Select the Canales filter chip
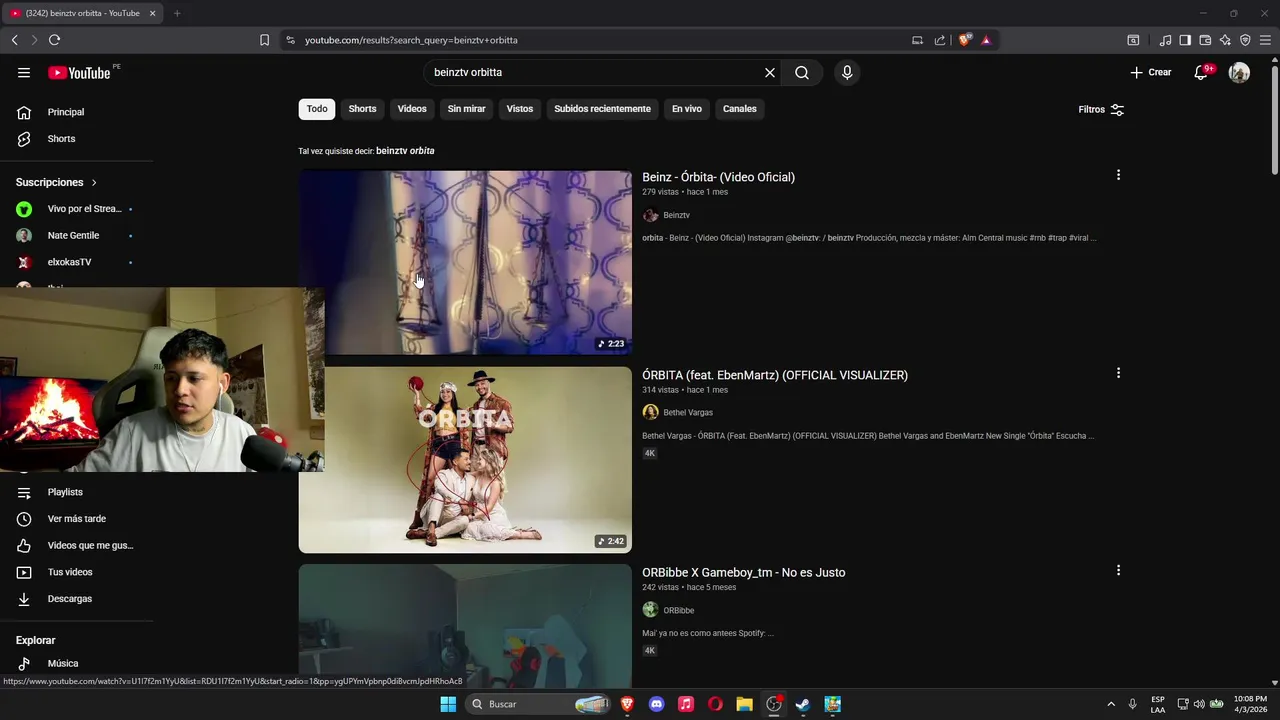This screenshot has height=720, width=1280. pyautogui.click(x=740, y=108)
